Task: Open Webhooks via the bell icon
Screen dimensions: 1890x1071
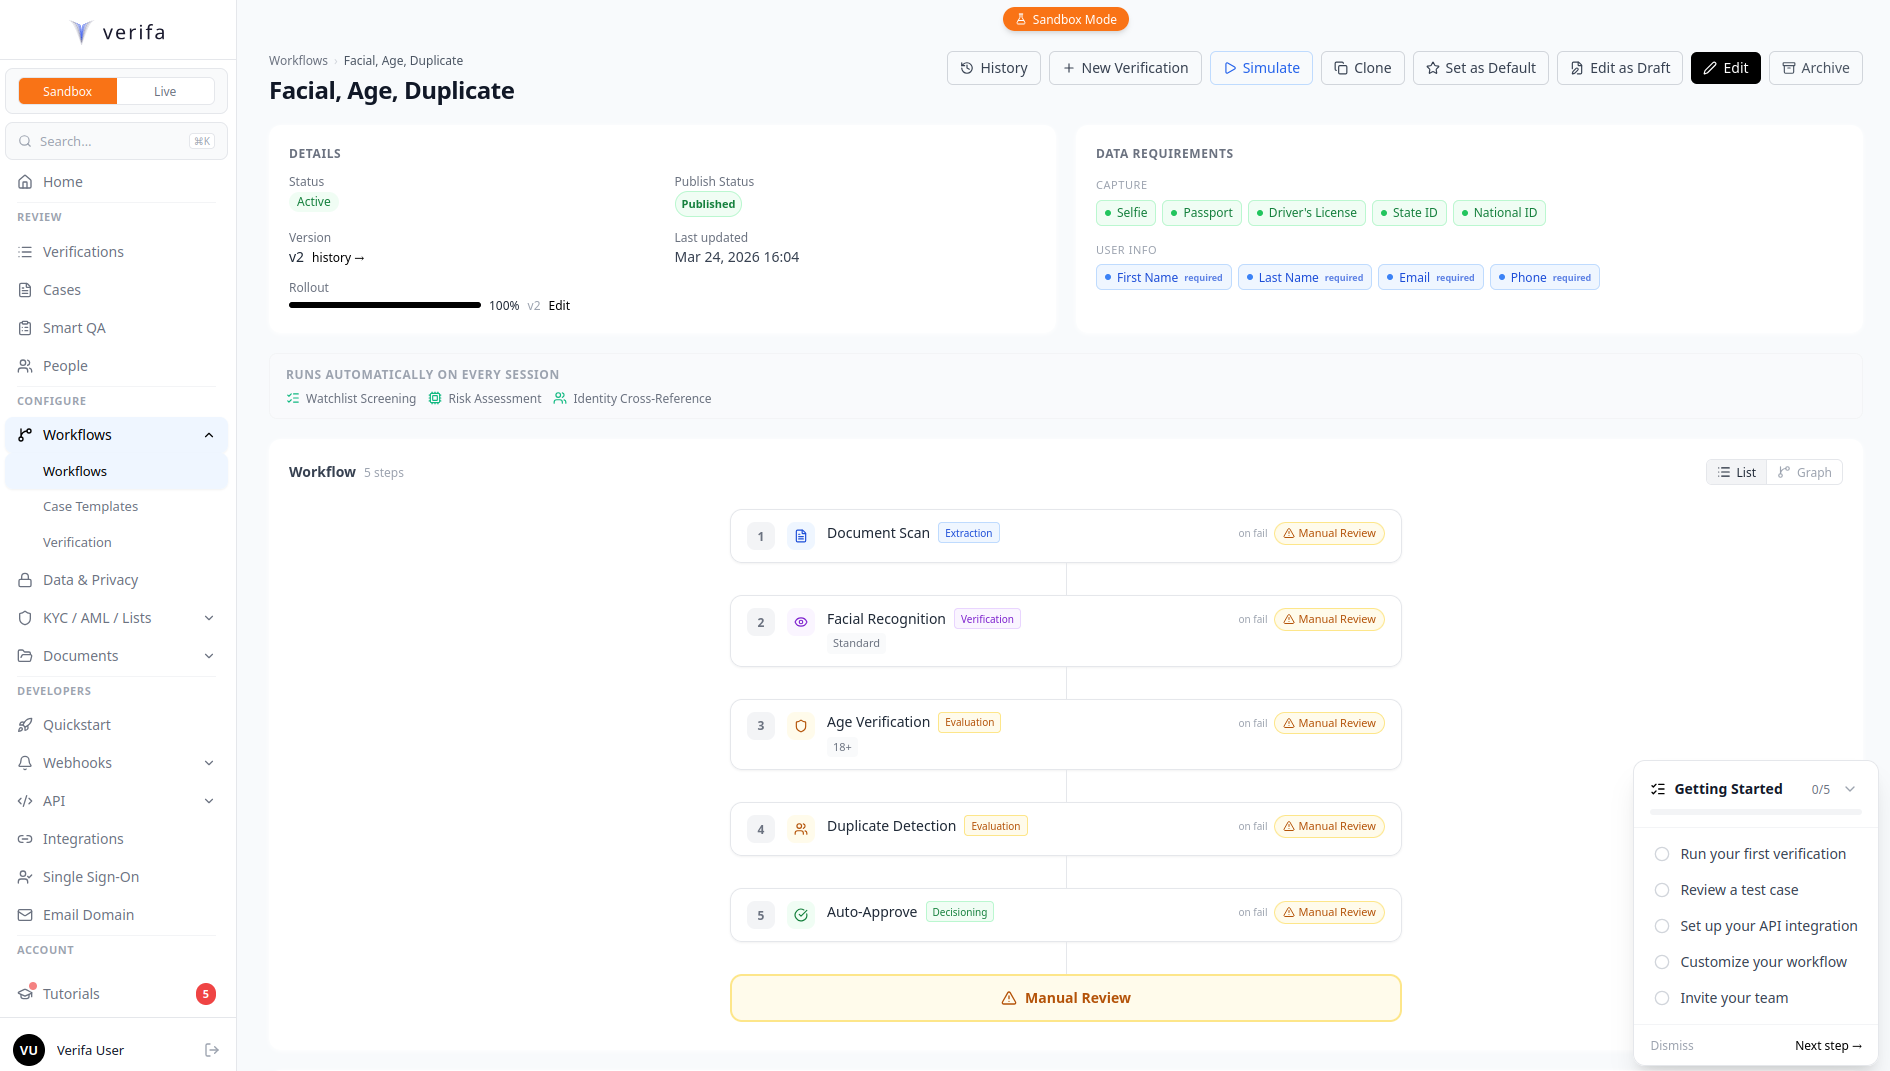Action: pos(23,762)
